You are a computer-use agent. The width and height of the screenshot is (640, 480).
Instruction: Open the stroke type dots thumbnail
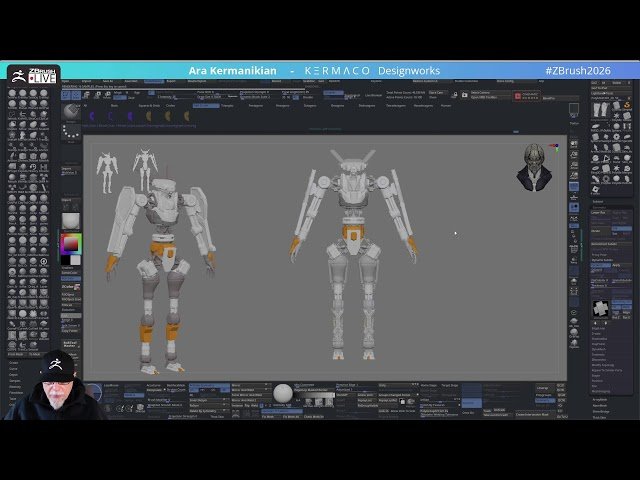click(x=71, y=132)
